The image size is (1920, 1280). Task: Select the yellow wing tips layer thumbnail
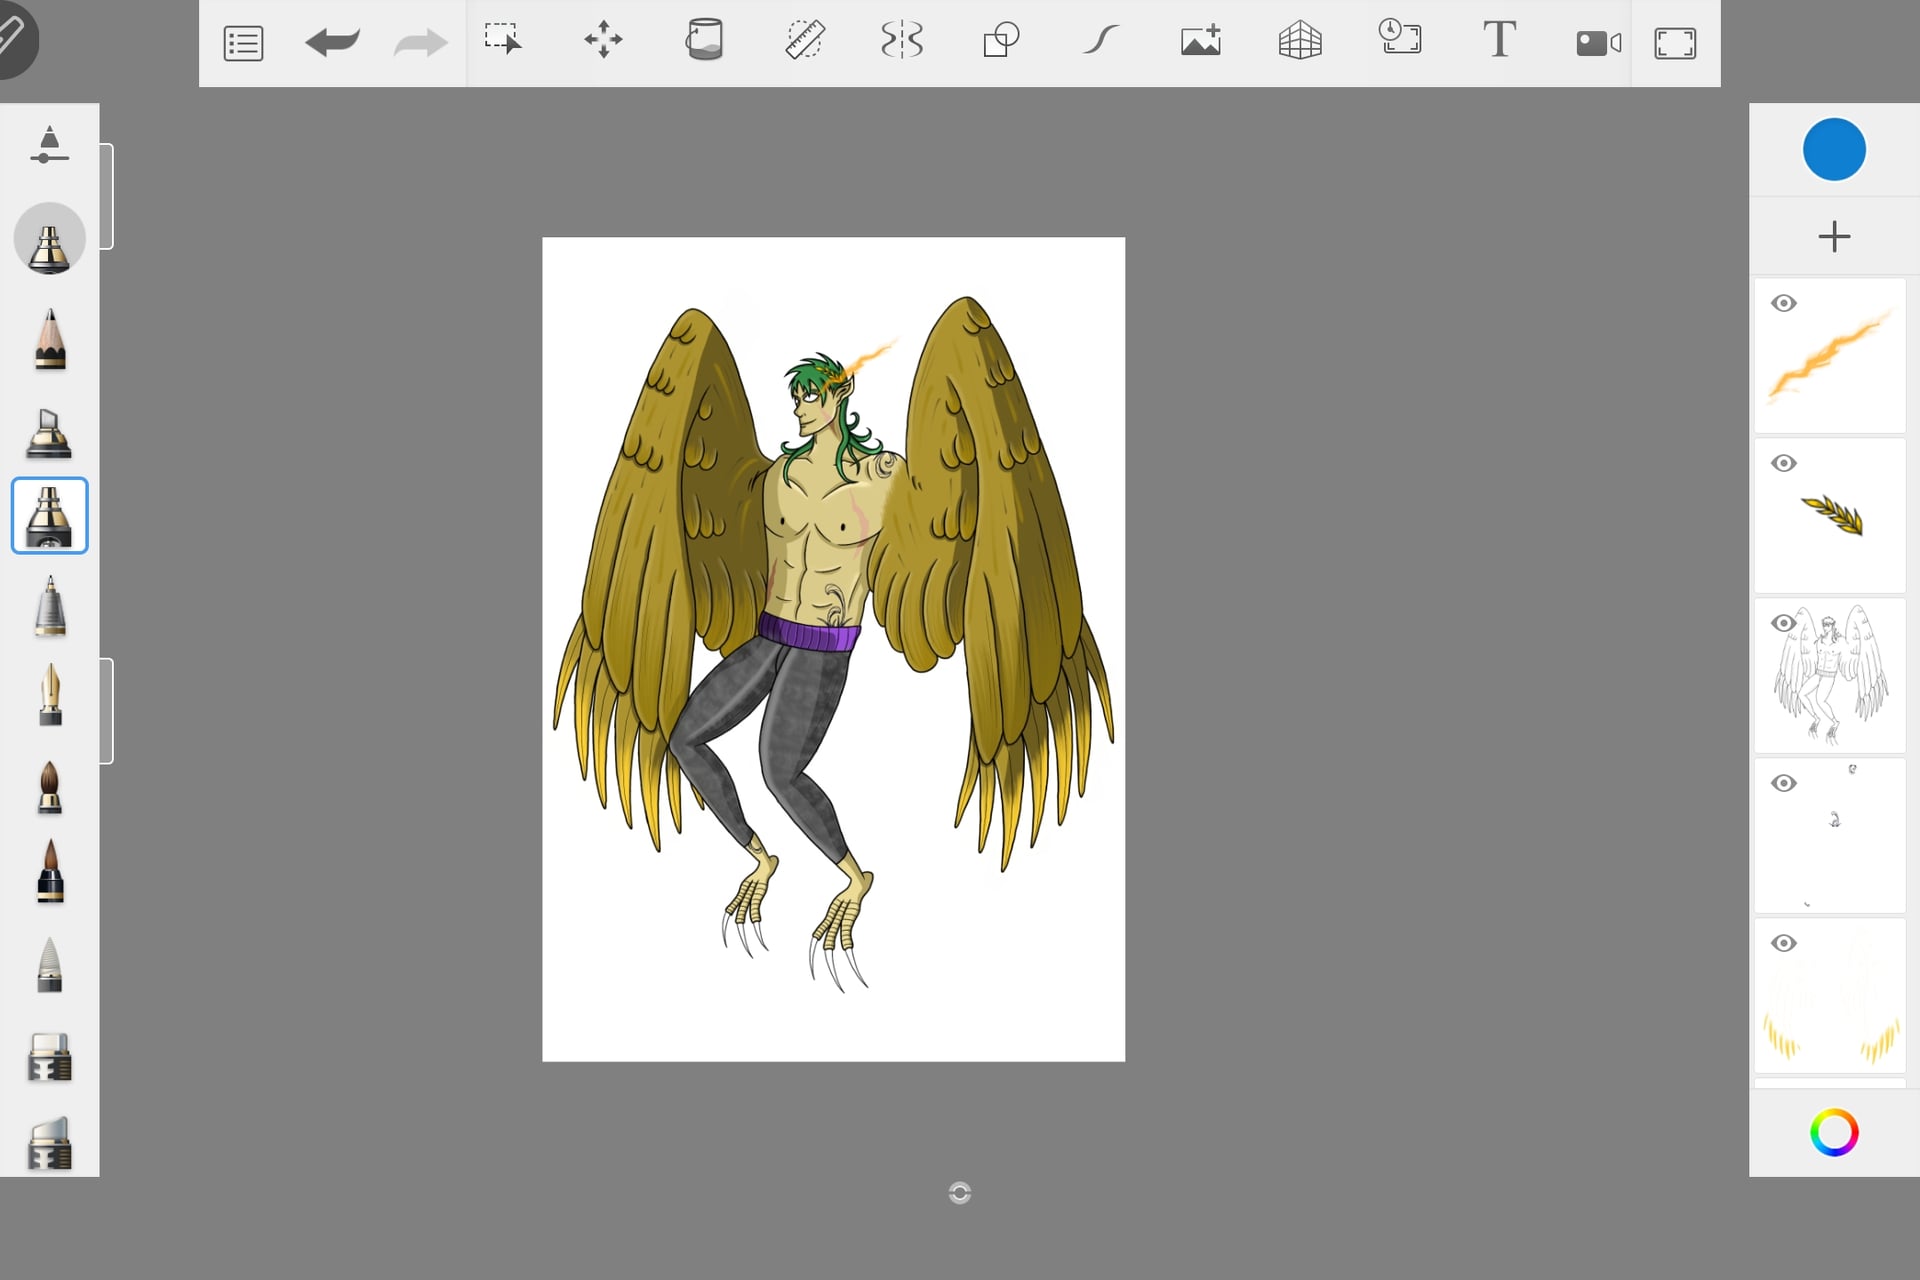[1830, 996]
